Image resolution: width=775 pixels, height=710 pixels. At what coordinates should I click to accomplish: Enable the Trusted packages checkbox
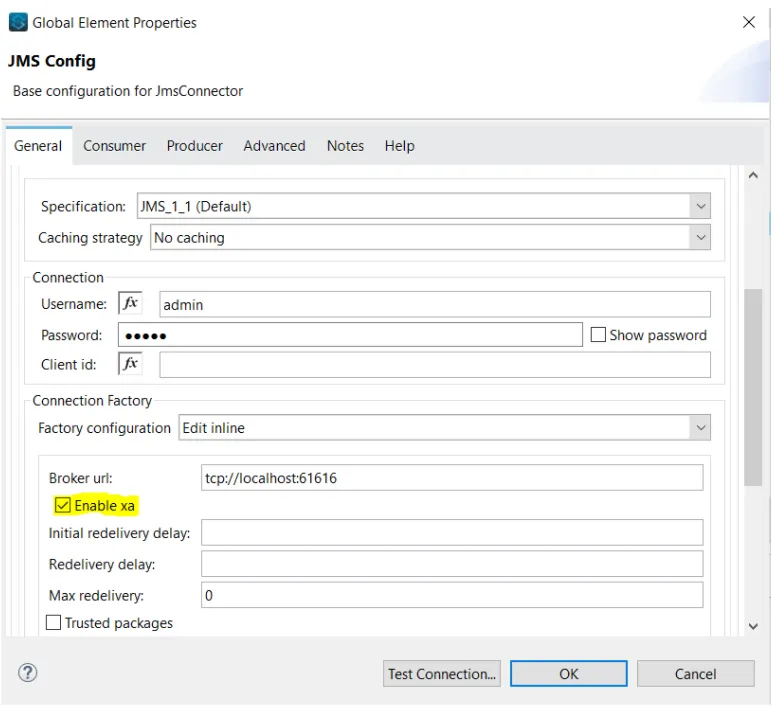[x=53, y=622]
